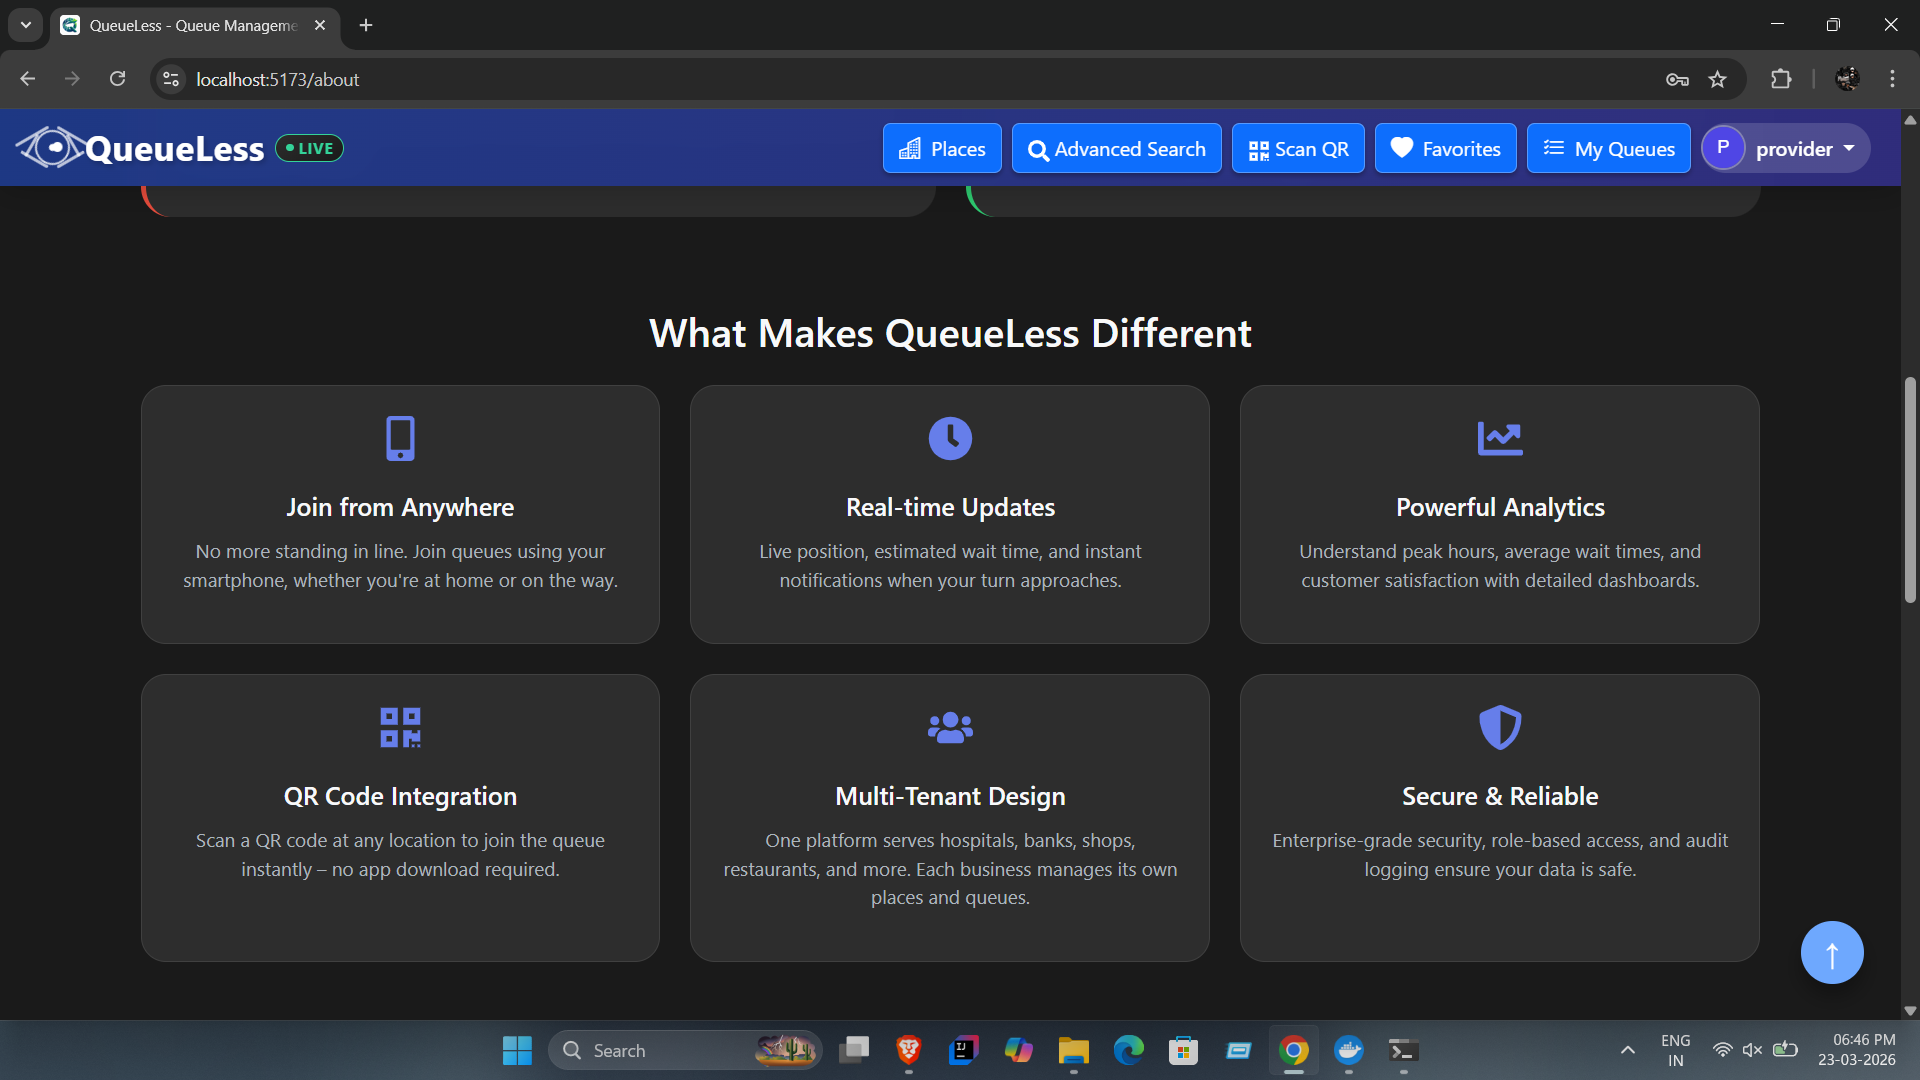Open File Explorer from the taskbar
The height and width of the screenshot is (1080, 1920).
[1073, 1050]
